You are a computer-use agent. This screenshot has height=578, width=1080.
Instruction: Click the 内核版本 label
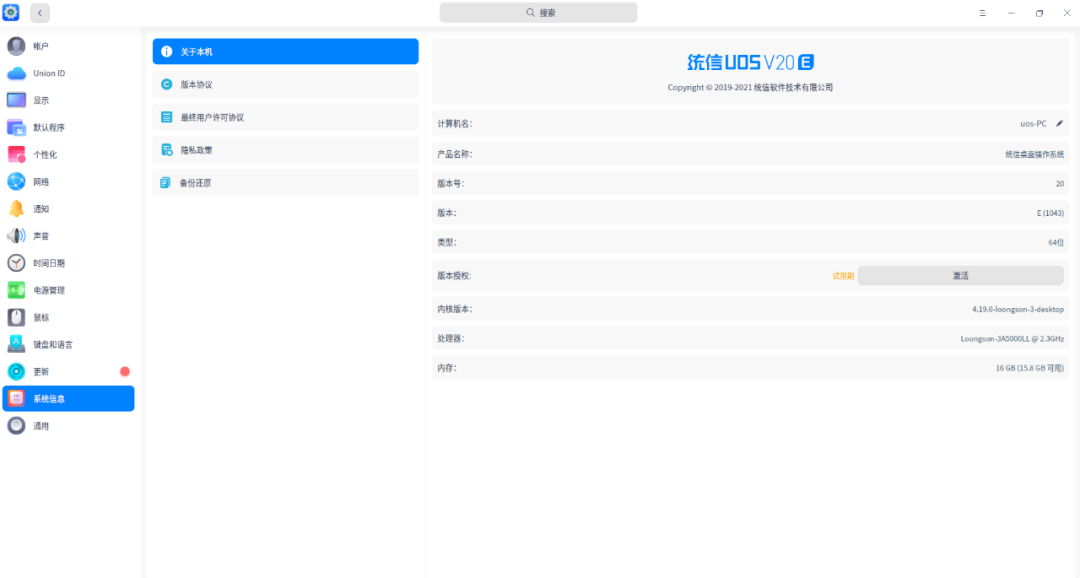(455, 309)
